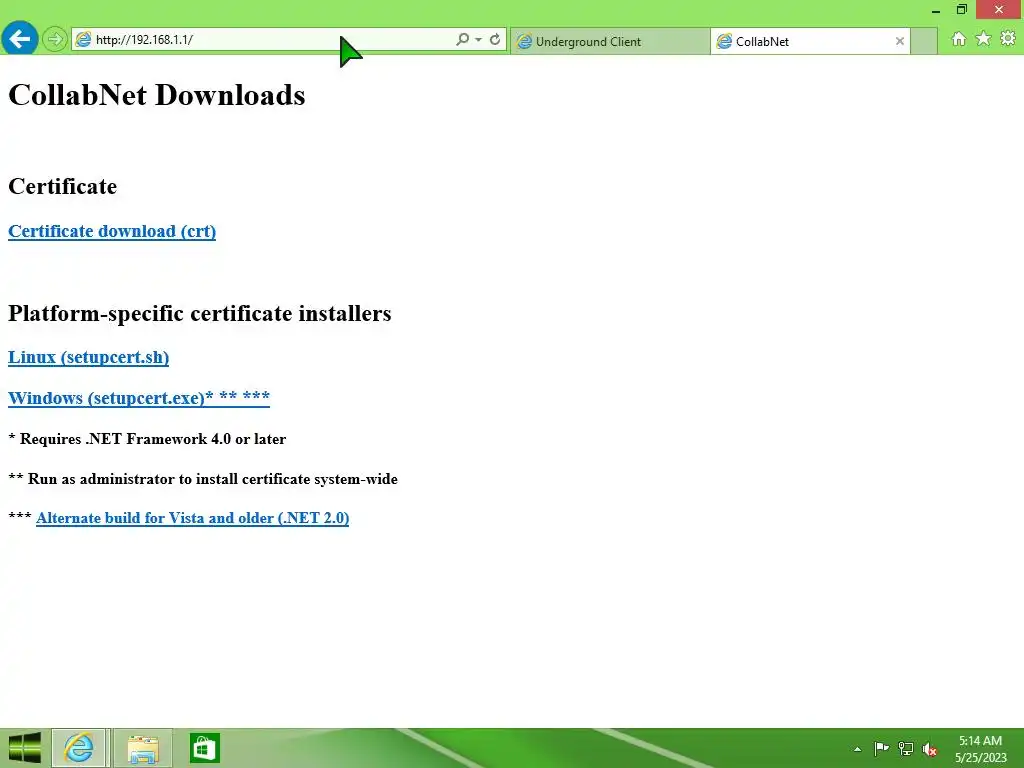Viewport: 1024px width, 768px height.
Task: Click the magnifier search icon in address bar
Action: (x=462, y=39)
